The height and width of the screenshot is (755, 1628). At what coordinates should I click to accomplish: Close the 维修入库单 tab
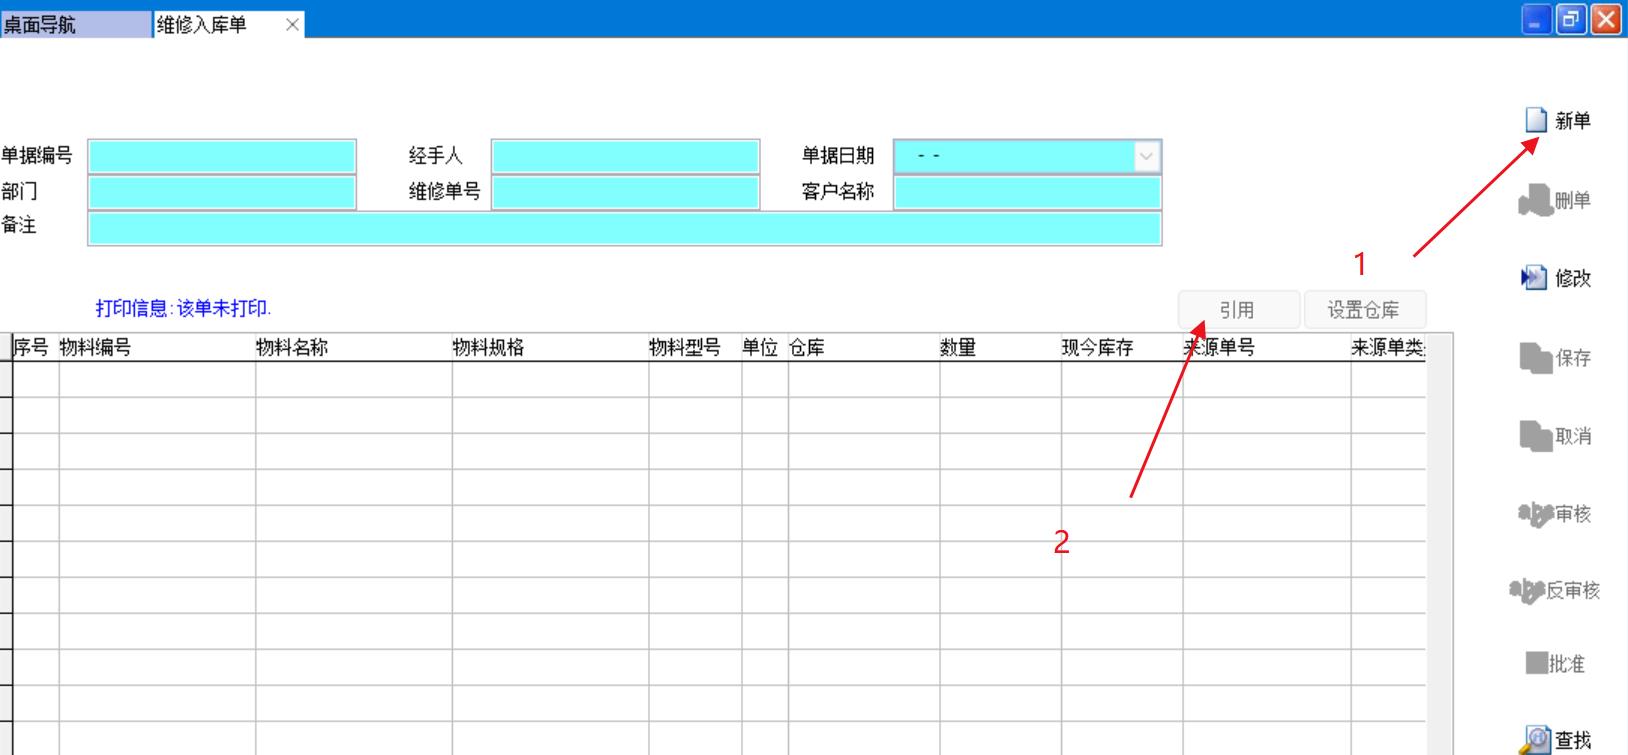tap(292, 25)
